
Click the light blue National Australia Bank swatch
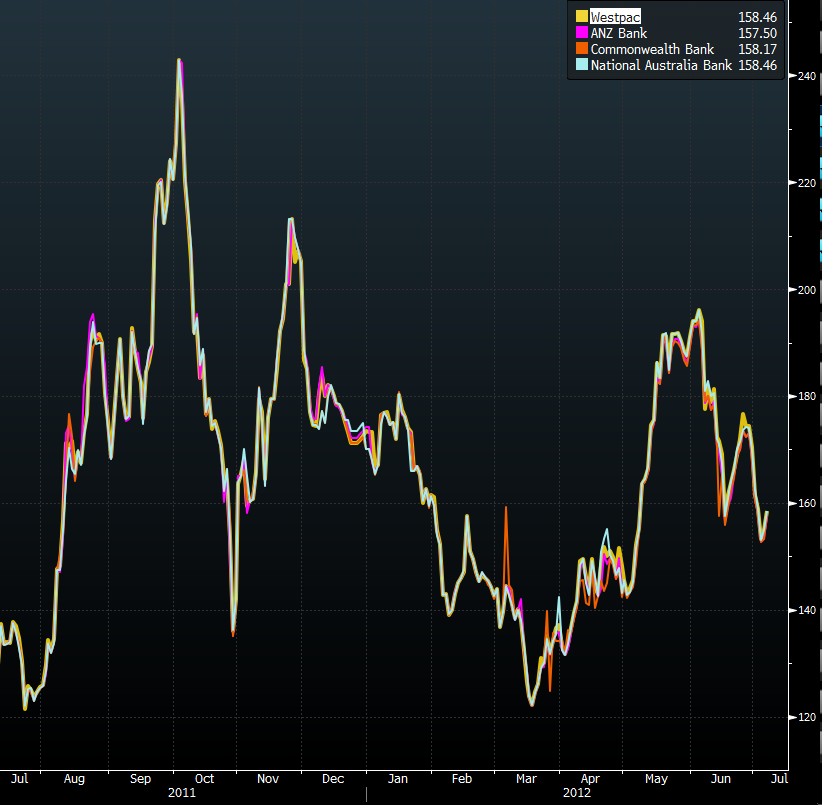[x=581, y=65]
